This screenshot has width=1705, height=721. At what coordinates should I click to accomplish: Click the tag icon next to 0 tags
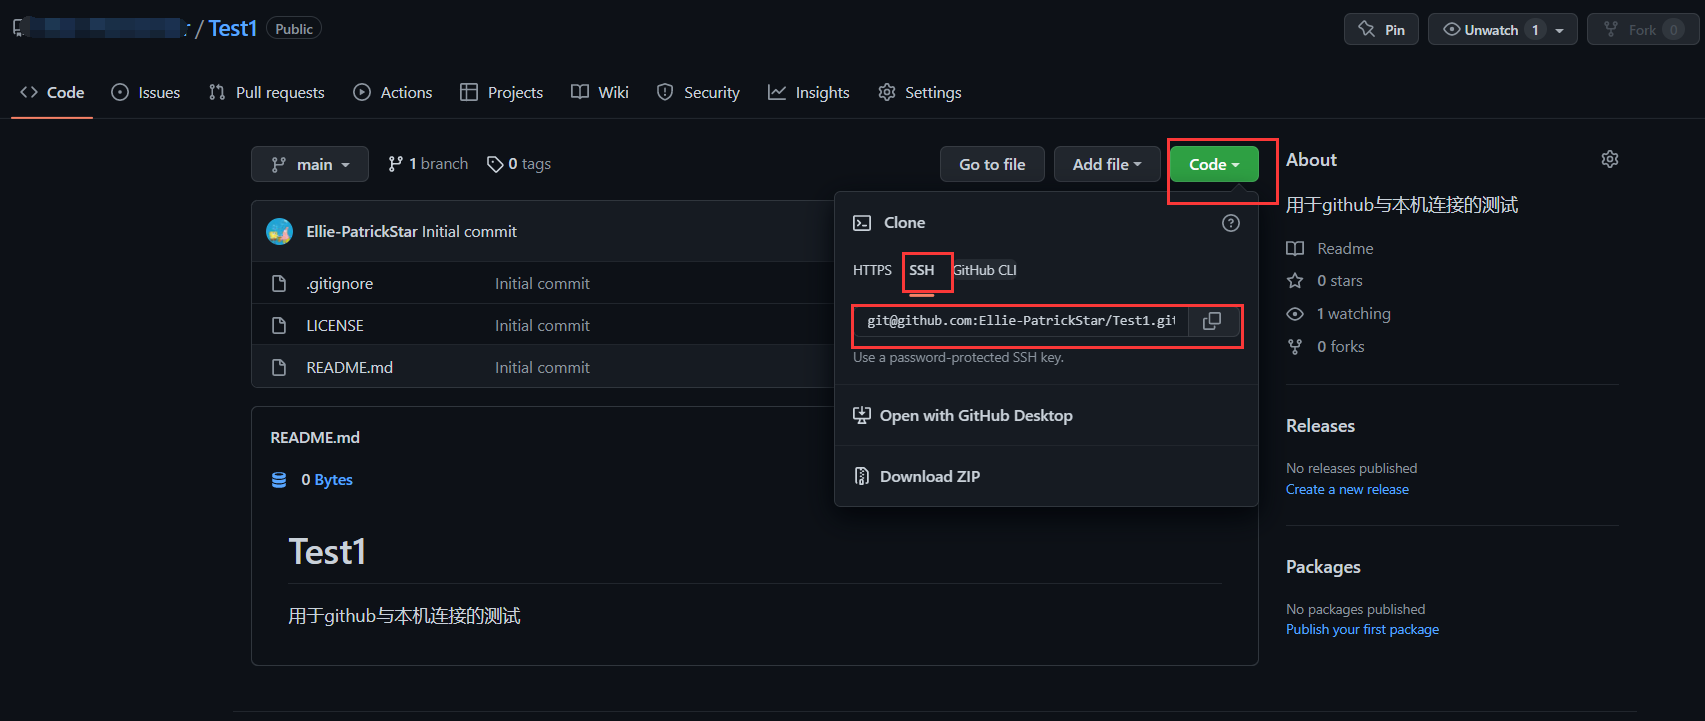tap(495, 164)
